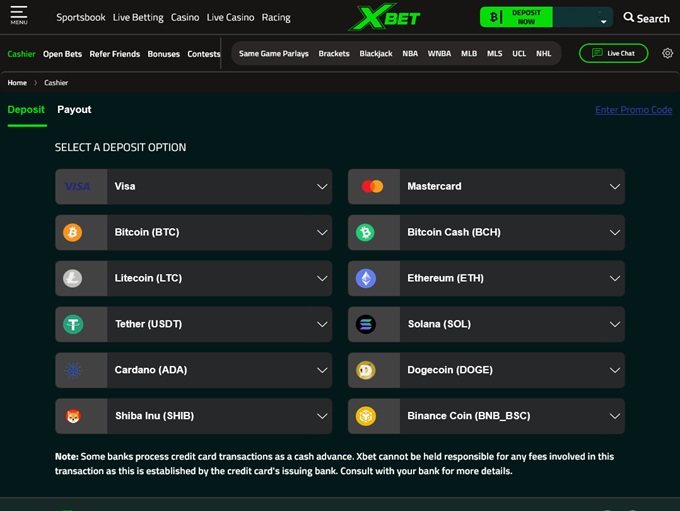This screenshot has width=680, height=511.
Task: Open the Live Casino menu item
Action: [x=230, y=17]
